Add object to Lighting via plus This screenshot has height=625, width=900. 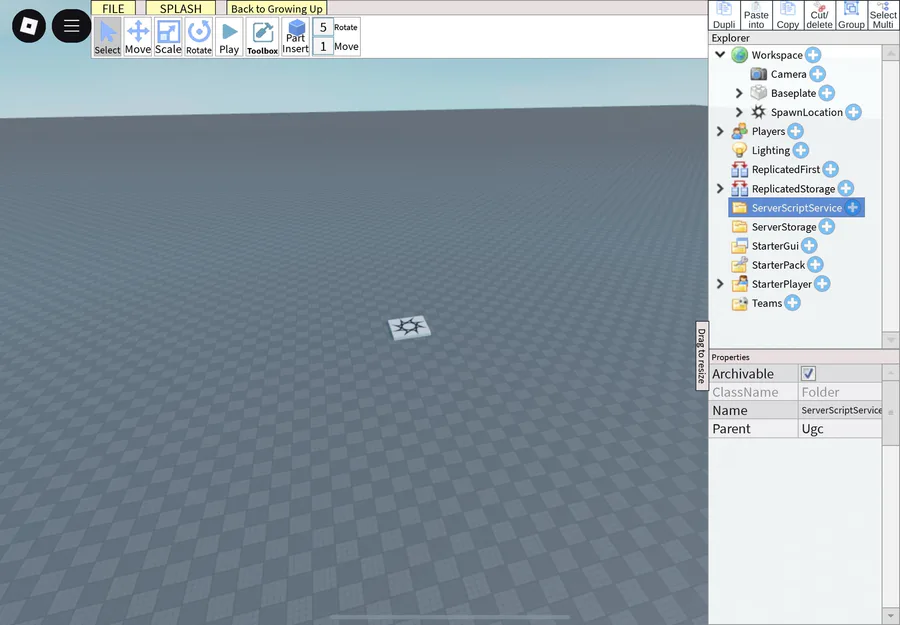click(801, 150)
